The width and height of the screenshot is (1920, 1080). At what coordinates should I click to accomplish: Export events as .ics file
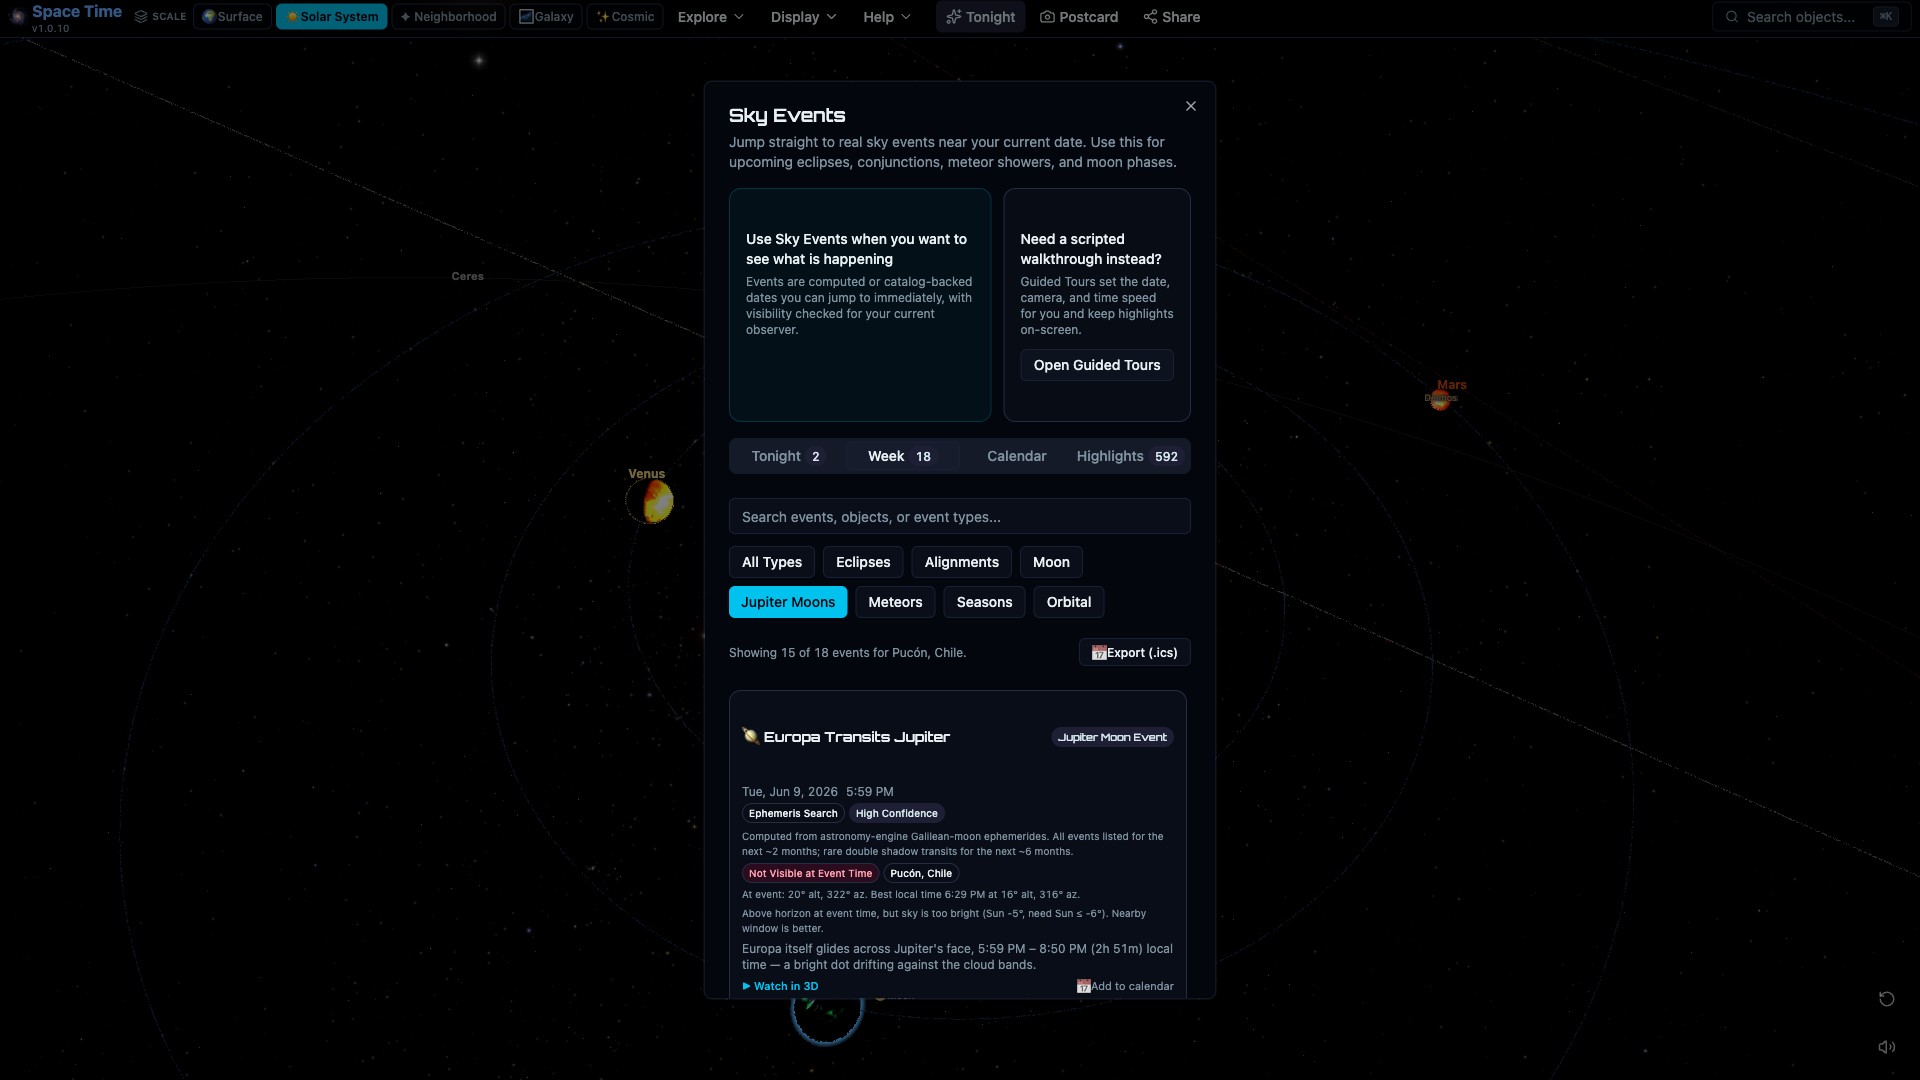[x=1134, y=653]
